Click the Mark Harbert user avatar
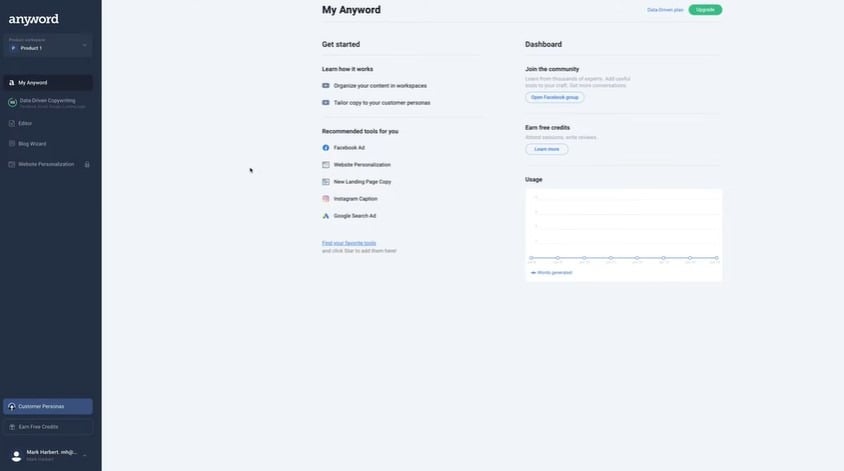Image resolution: width=844 pixels, height=471 pixels. [16, 456]
